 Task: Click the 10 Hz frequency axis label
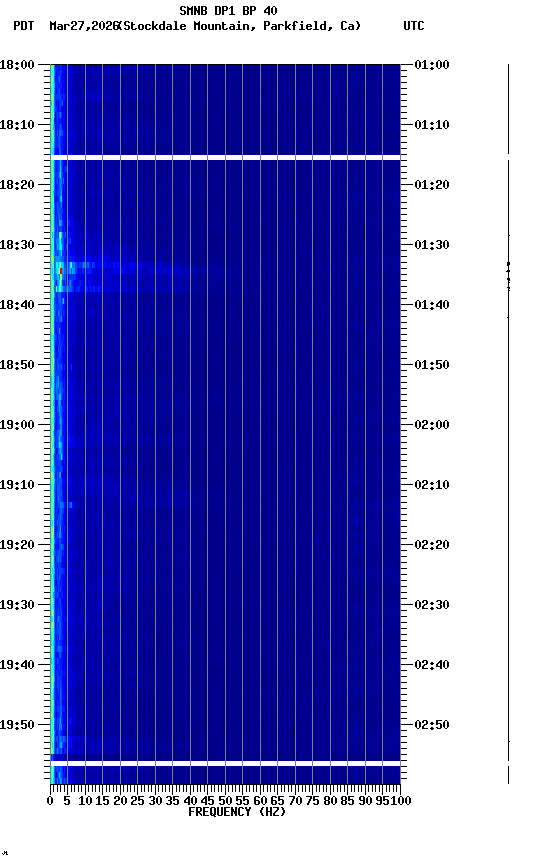85,801
